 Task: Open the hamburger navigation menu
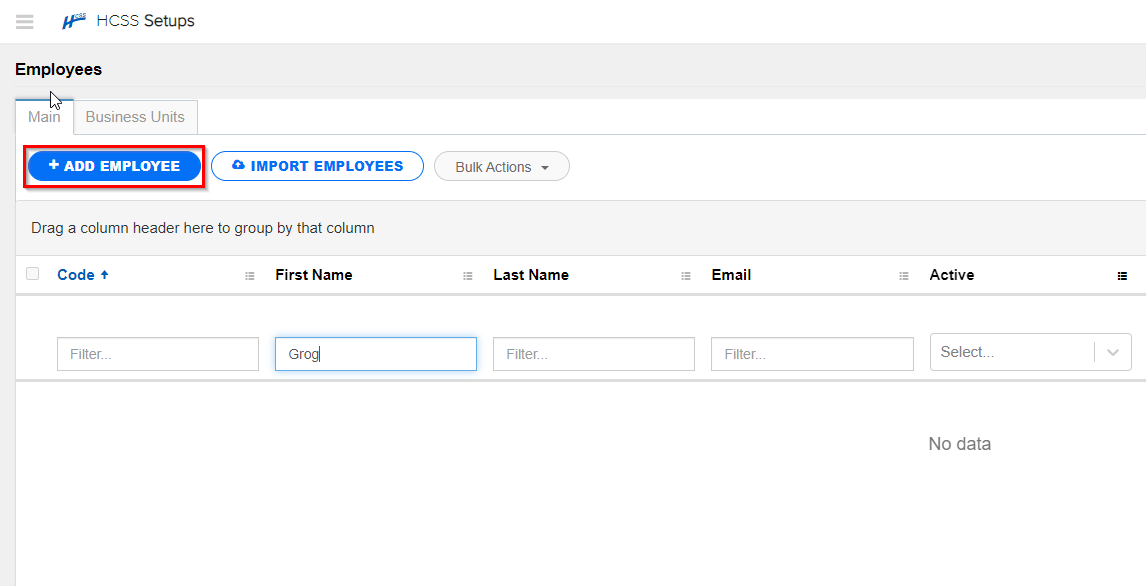pyautogui.click(x=25, y=21)
